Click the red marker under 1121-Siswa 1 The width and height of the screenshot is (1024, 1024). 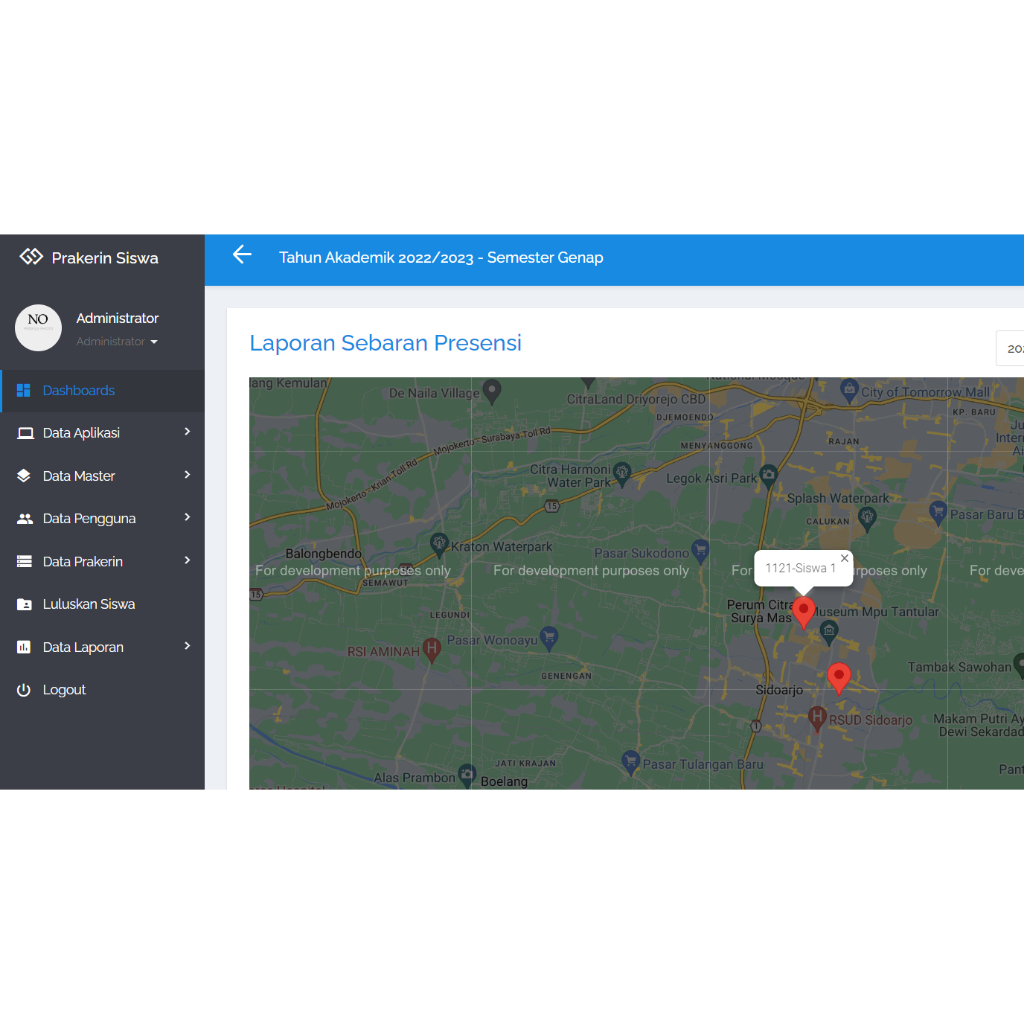803,613
